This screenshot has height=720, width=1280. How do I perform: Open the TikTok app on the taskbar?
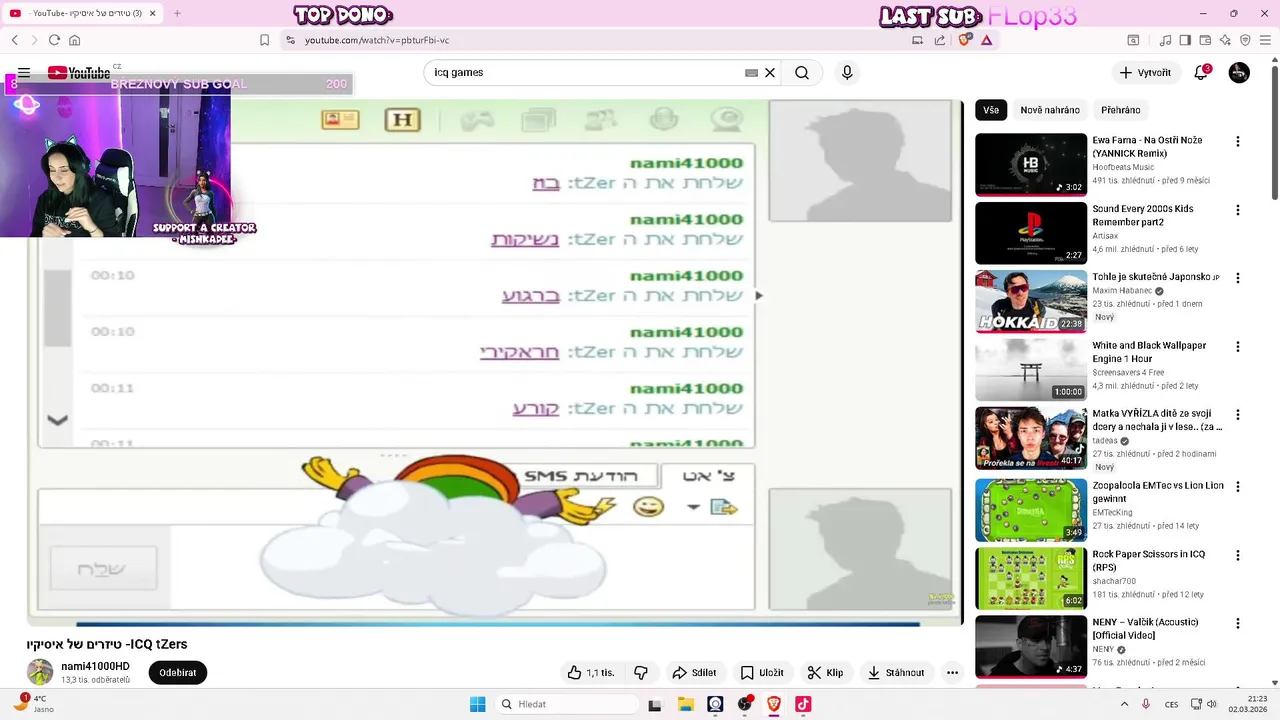[803, 704]
